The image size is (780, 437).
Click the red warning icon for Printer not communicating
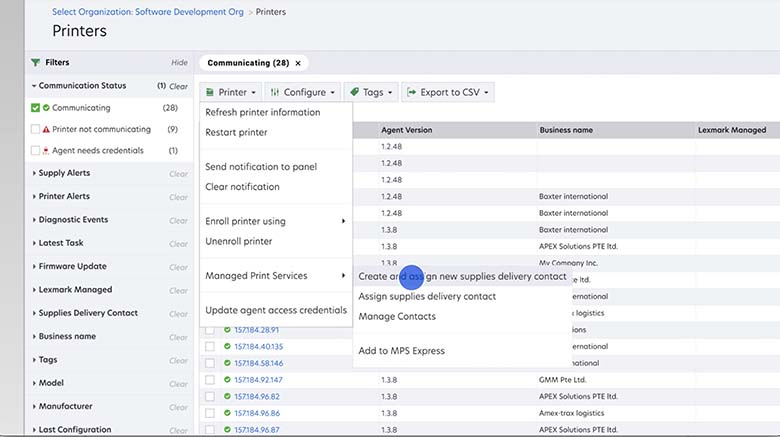(x=46, y=129)
